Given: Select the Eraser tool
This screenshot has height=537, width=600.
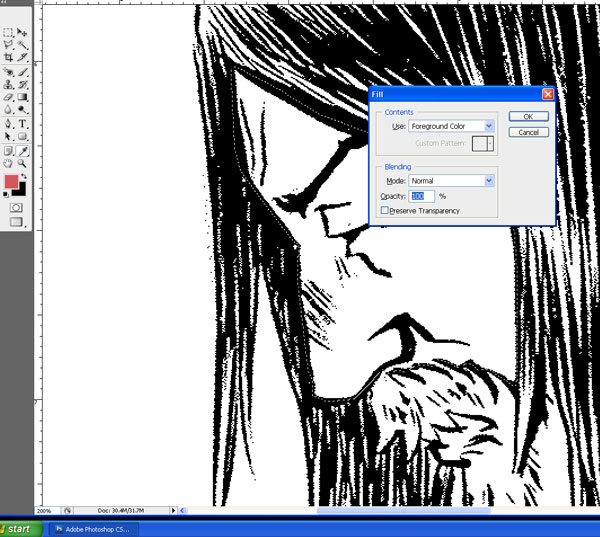Looking at the screenshot, I should 9,98.
